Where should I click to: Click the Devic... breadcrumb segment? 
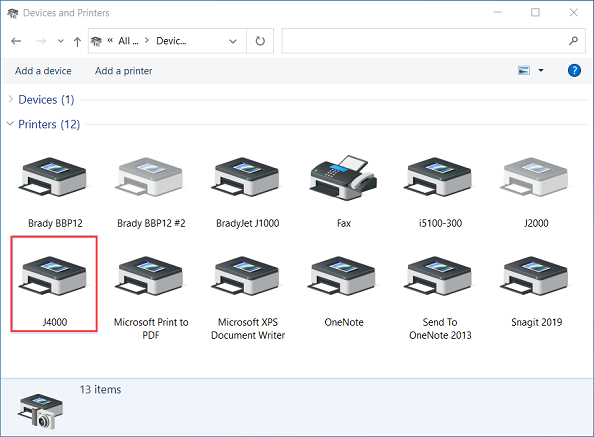[171, 41]
